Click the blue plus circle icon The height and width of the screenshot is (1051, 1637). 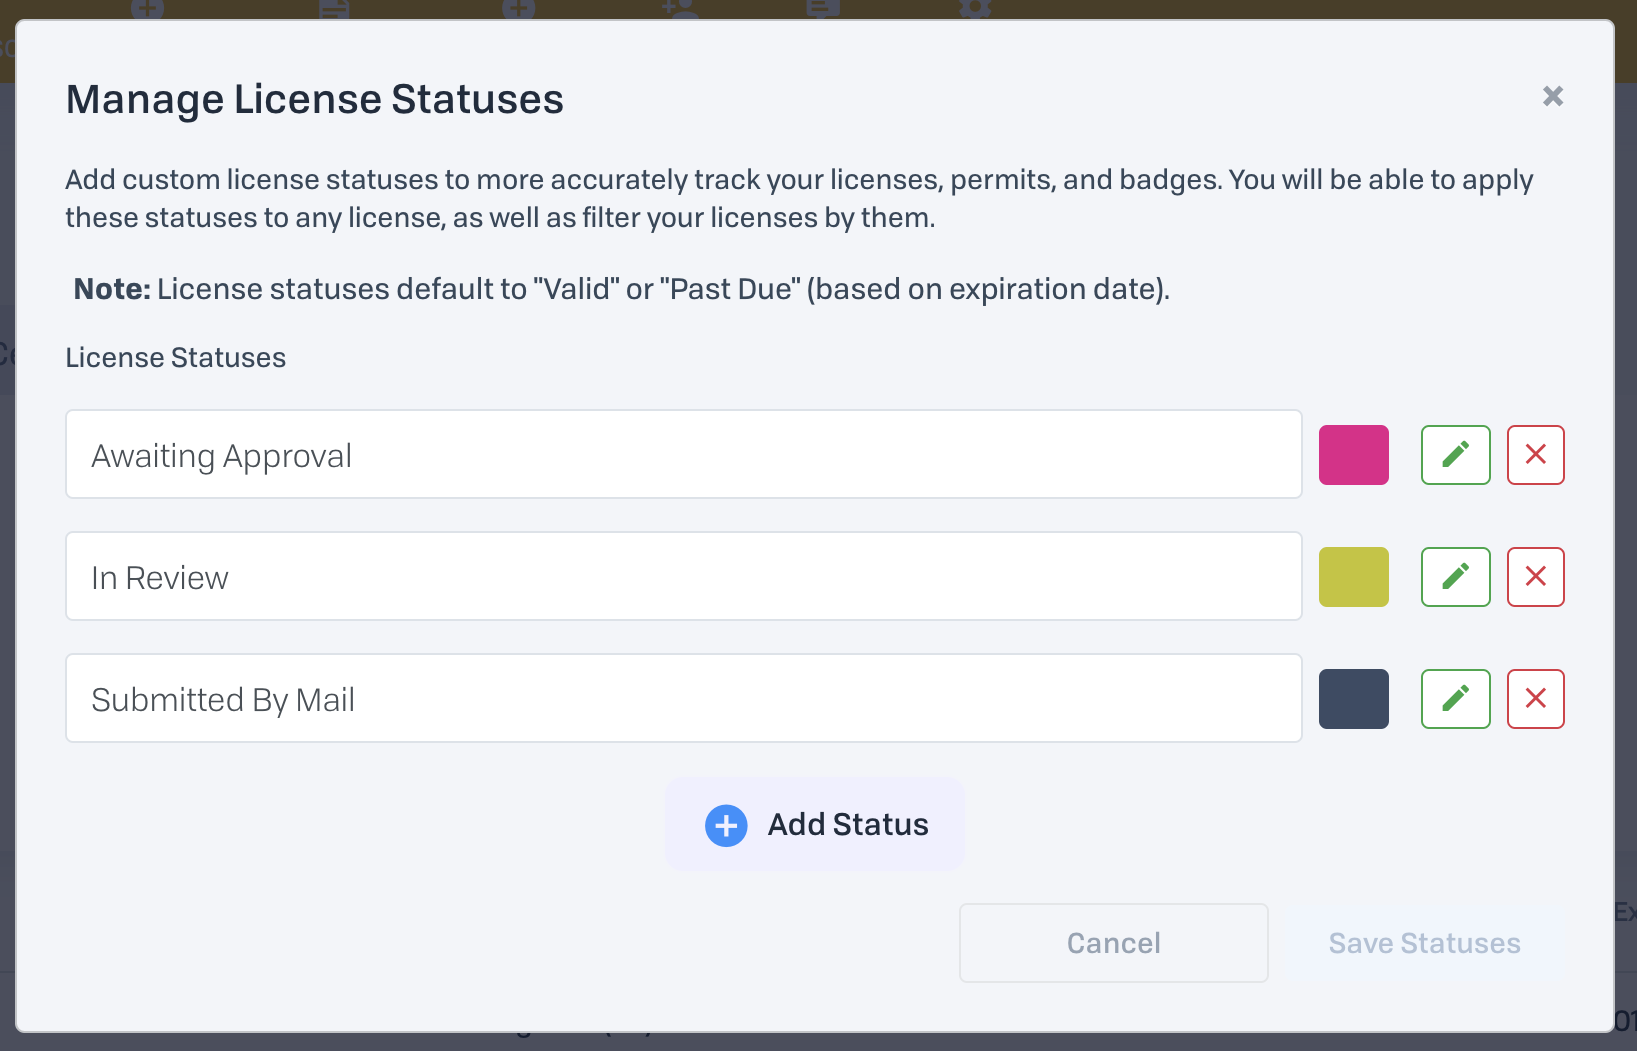[x=726, y=825]
